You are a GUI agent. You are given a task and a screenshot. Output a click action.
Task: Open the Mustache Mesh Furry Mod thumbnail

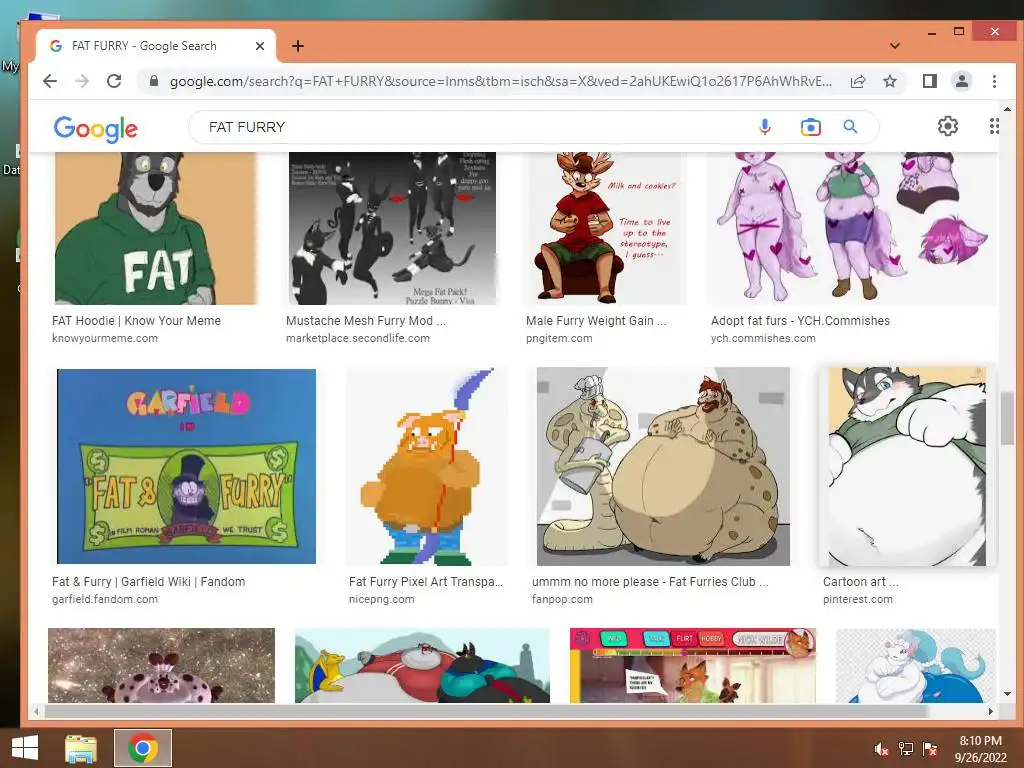392,229
